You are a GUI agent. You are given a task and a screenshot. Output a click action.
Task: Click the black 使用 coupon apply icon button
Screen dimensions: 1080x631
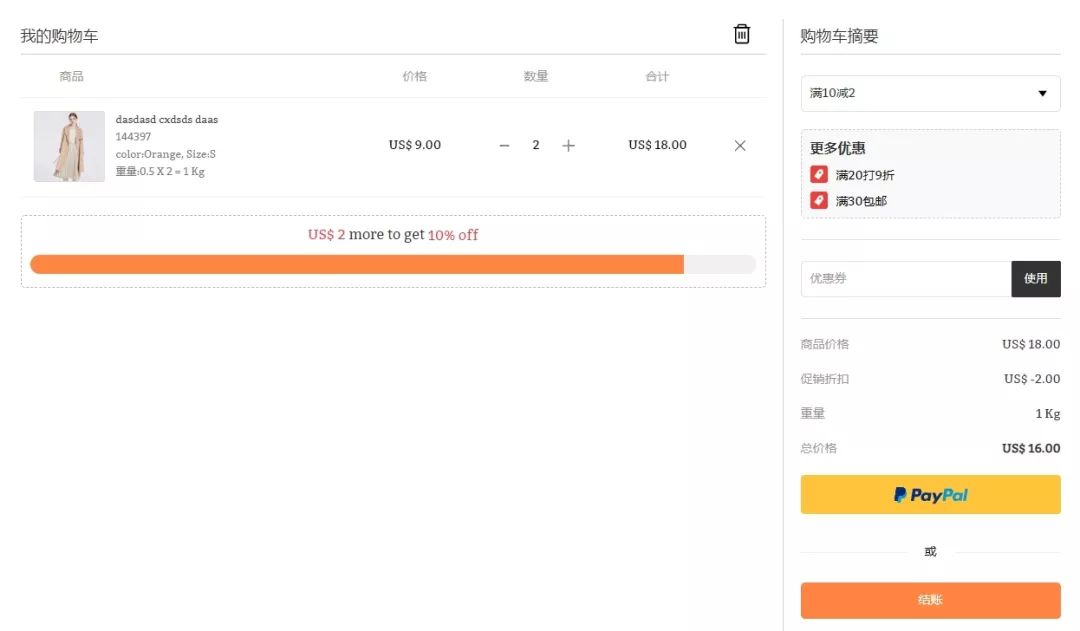[x=1036, y=279]
